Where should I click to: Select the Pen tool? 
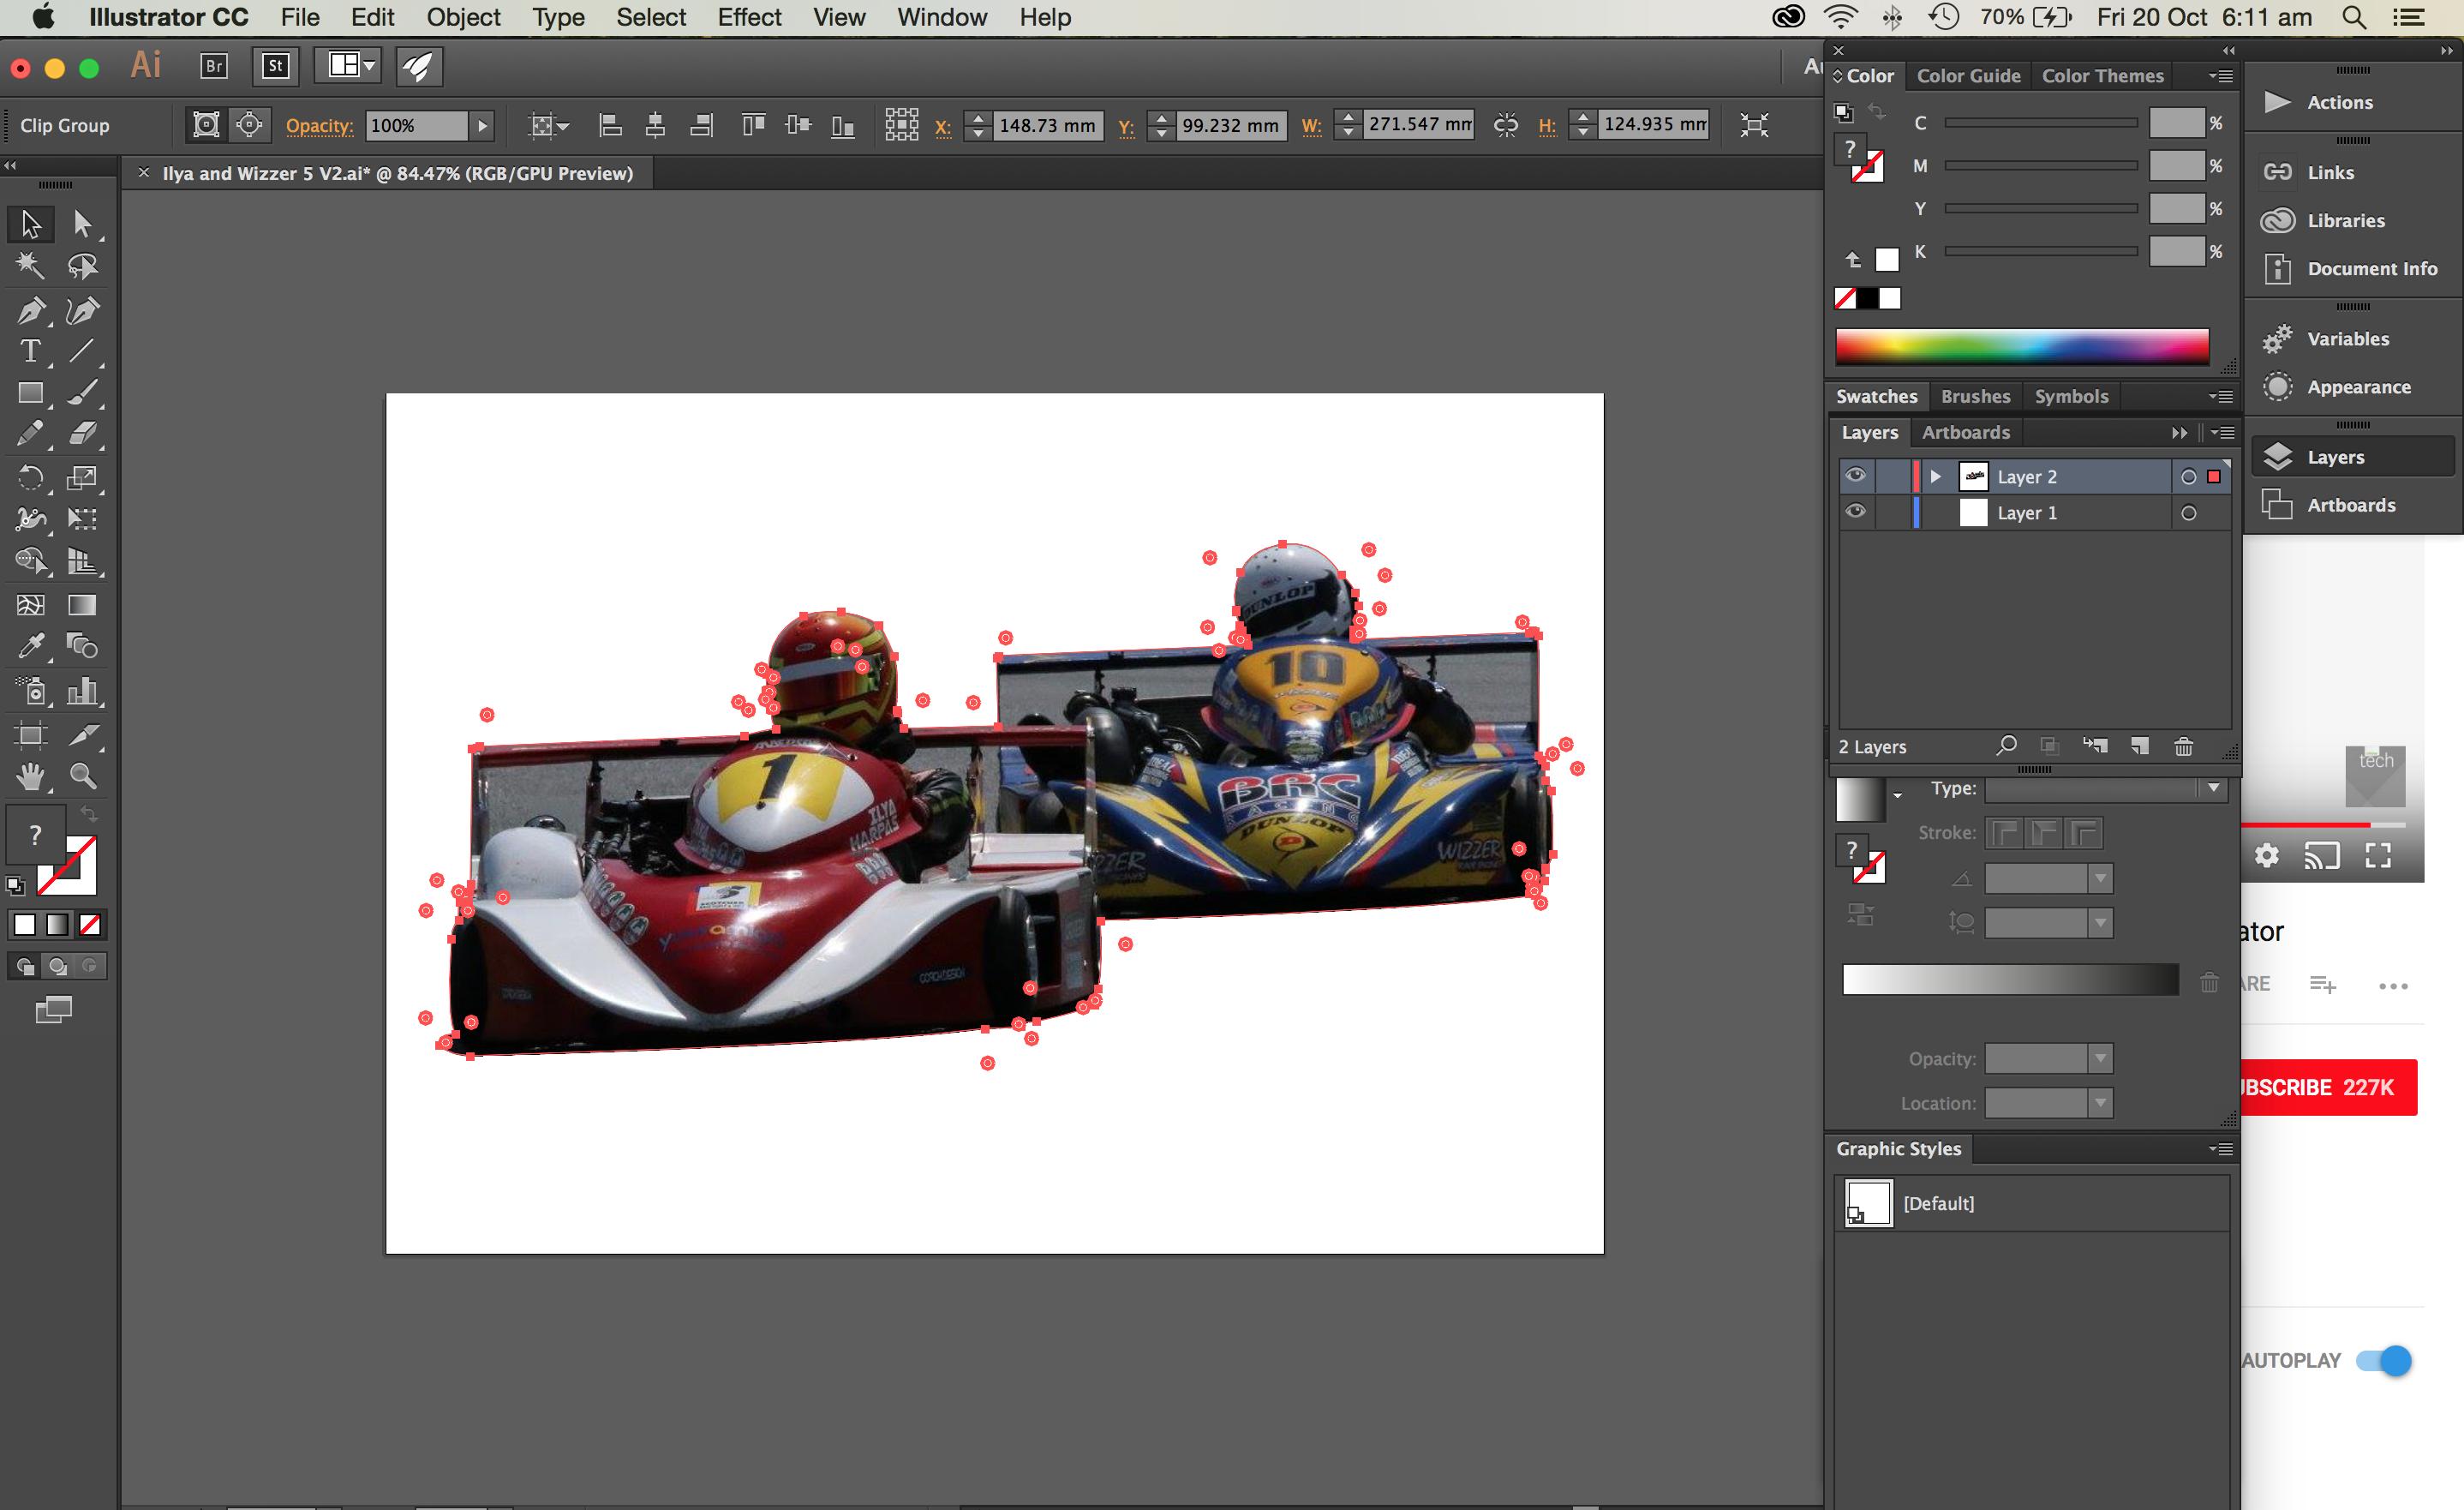pos(30,310)
